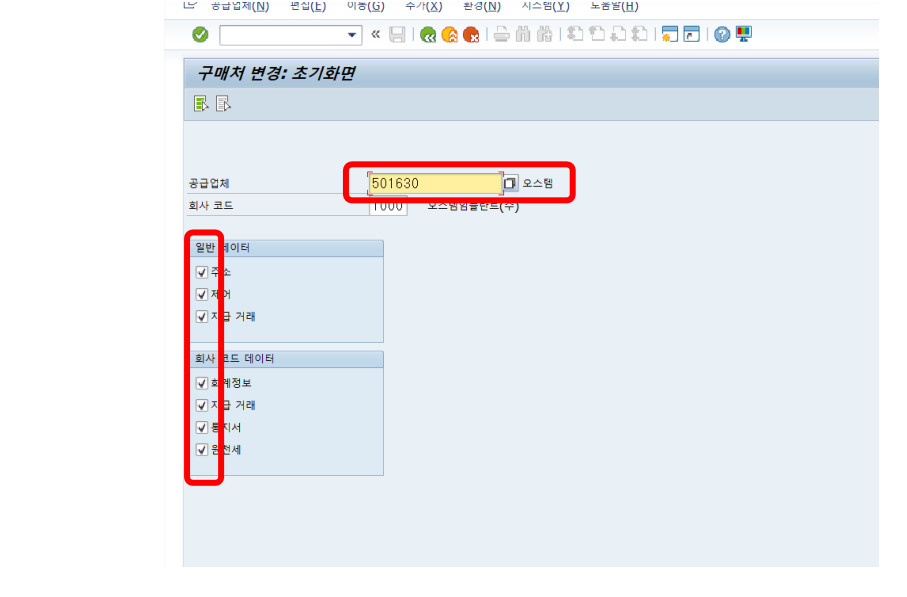Open the 시스템(Y) menu
The width and height of the screenshot is (907, 597).
point(545,6)
